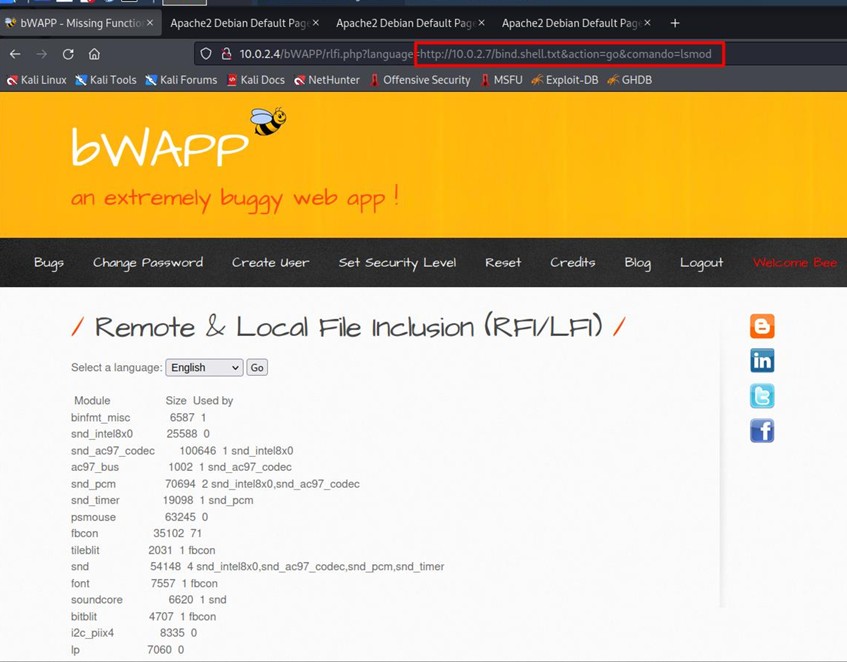This screenshot has height=662, width=847.
Task: Click the ac97_bus module name
Action: click(95, 467)
